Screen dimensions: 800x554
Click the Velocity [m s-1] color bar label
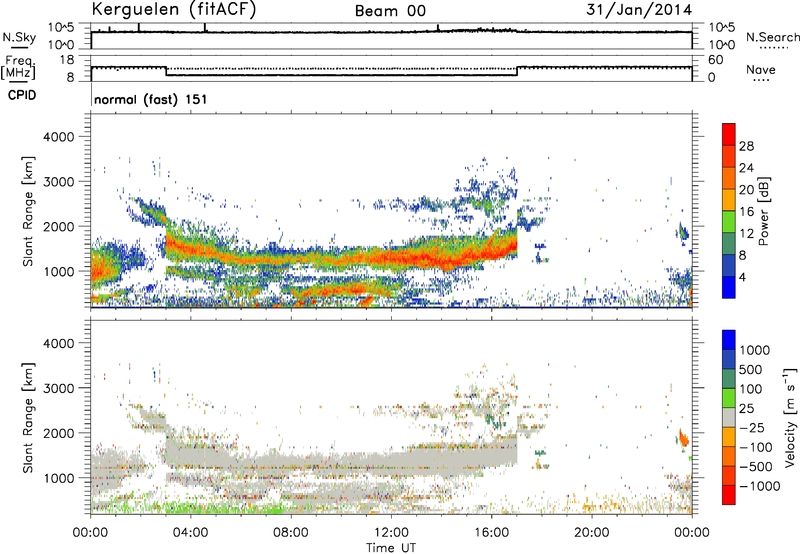pos(790,417)
